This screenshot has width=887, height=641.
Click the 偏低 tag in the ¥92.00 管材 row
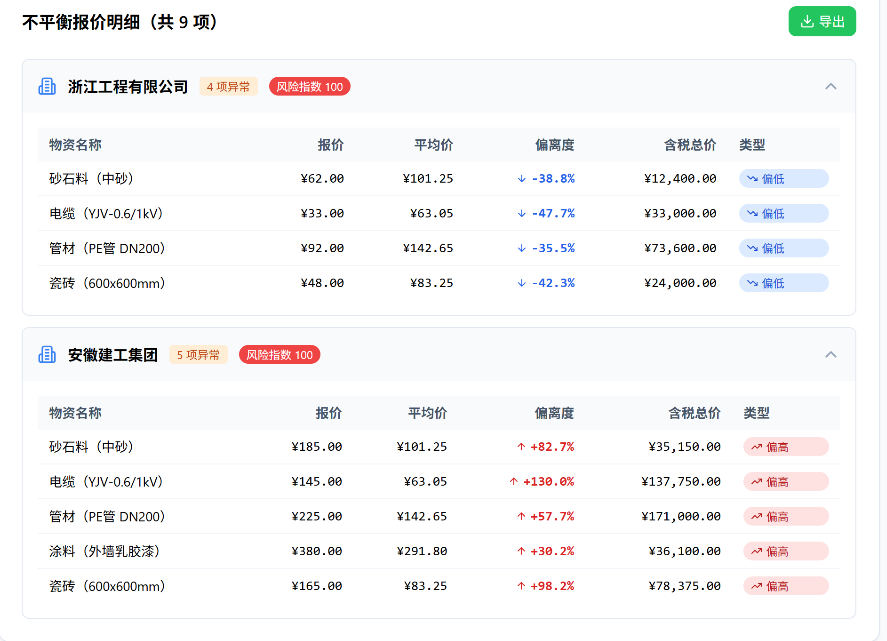point(783,248)
